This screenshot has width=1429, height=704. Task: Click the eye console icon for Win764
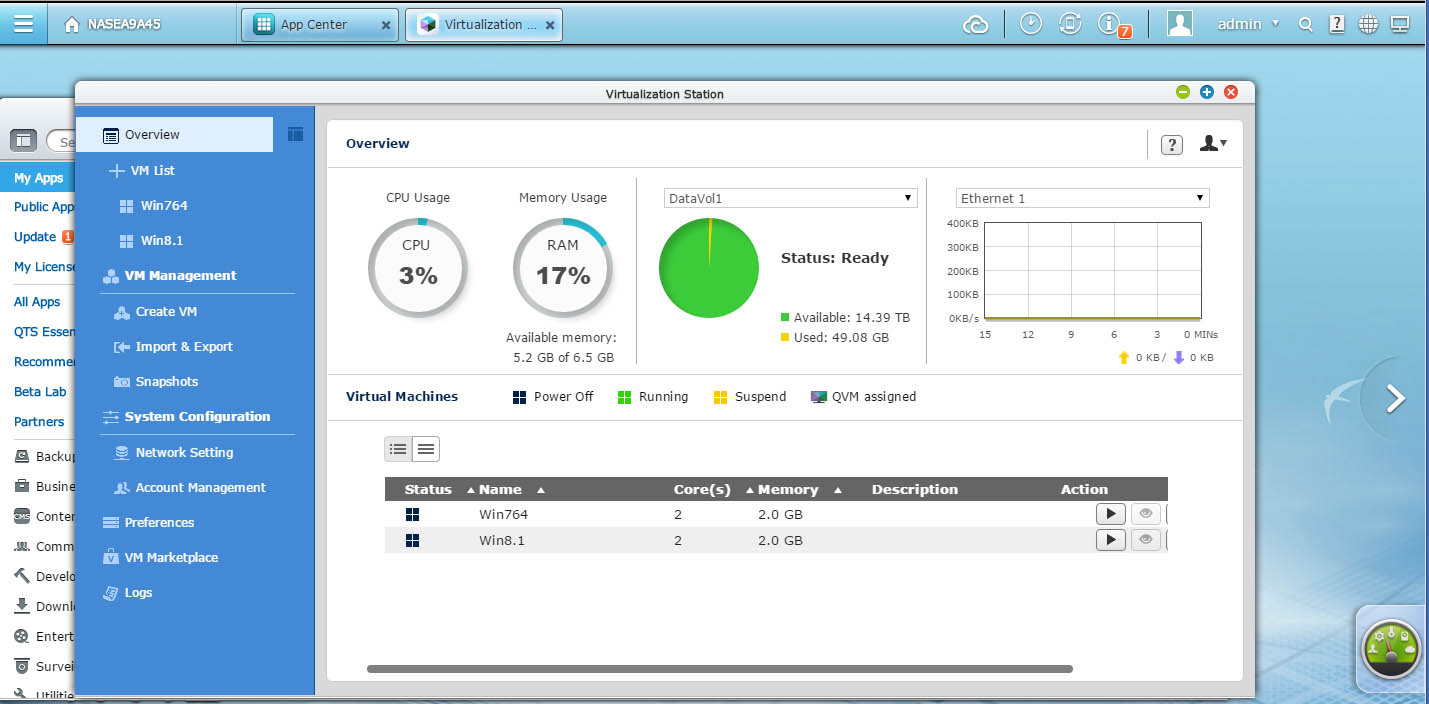tap(1145, 514)
